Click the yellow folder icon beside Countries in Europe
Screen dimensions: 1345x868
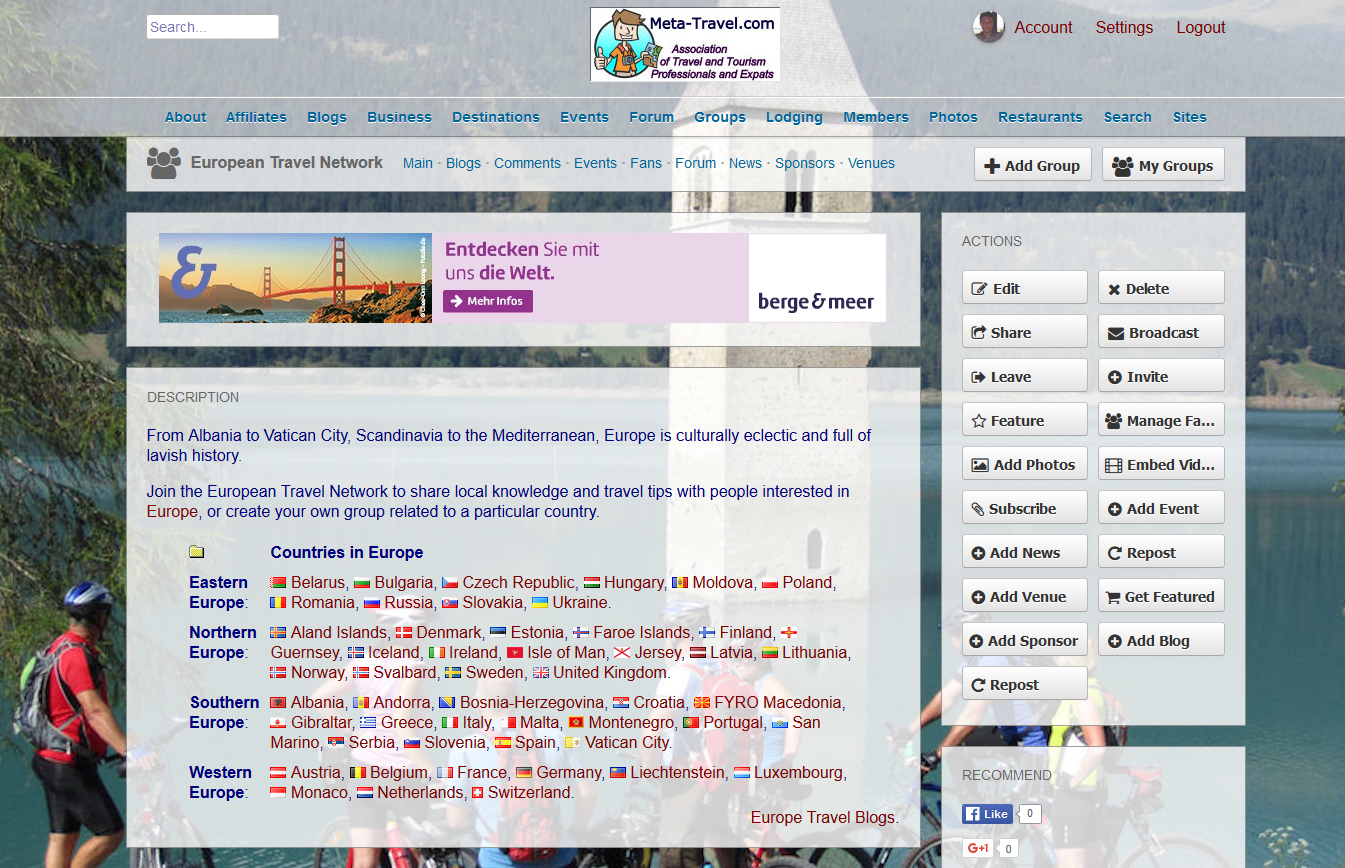(x=197, y=552)
